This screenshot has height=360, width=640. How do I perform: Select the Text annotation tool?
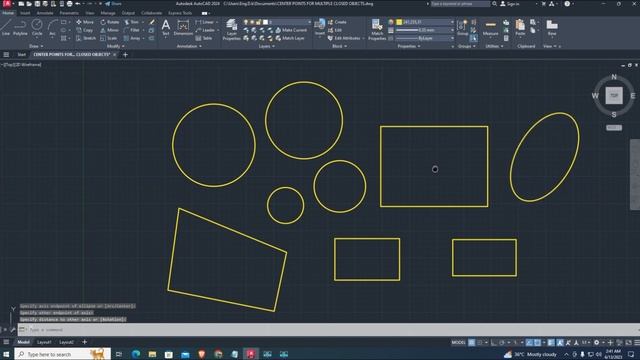(166, 27)
